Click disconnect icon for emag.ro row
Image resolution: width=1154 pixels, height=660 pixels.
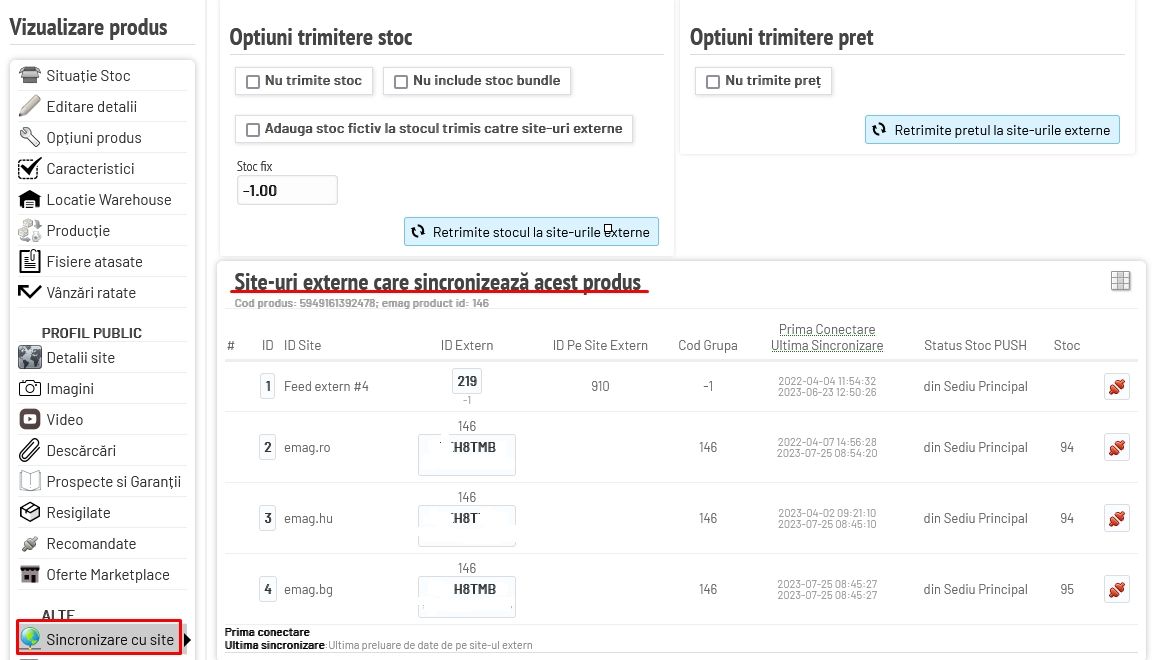[1116, 447]
